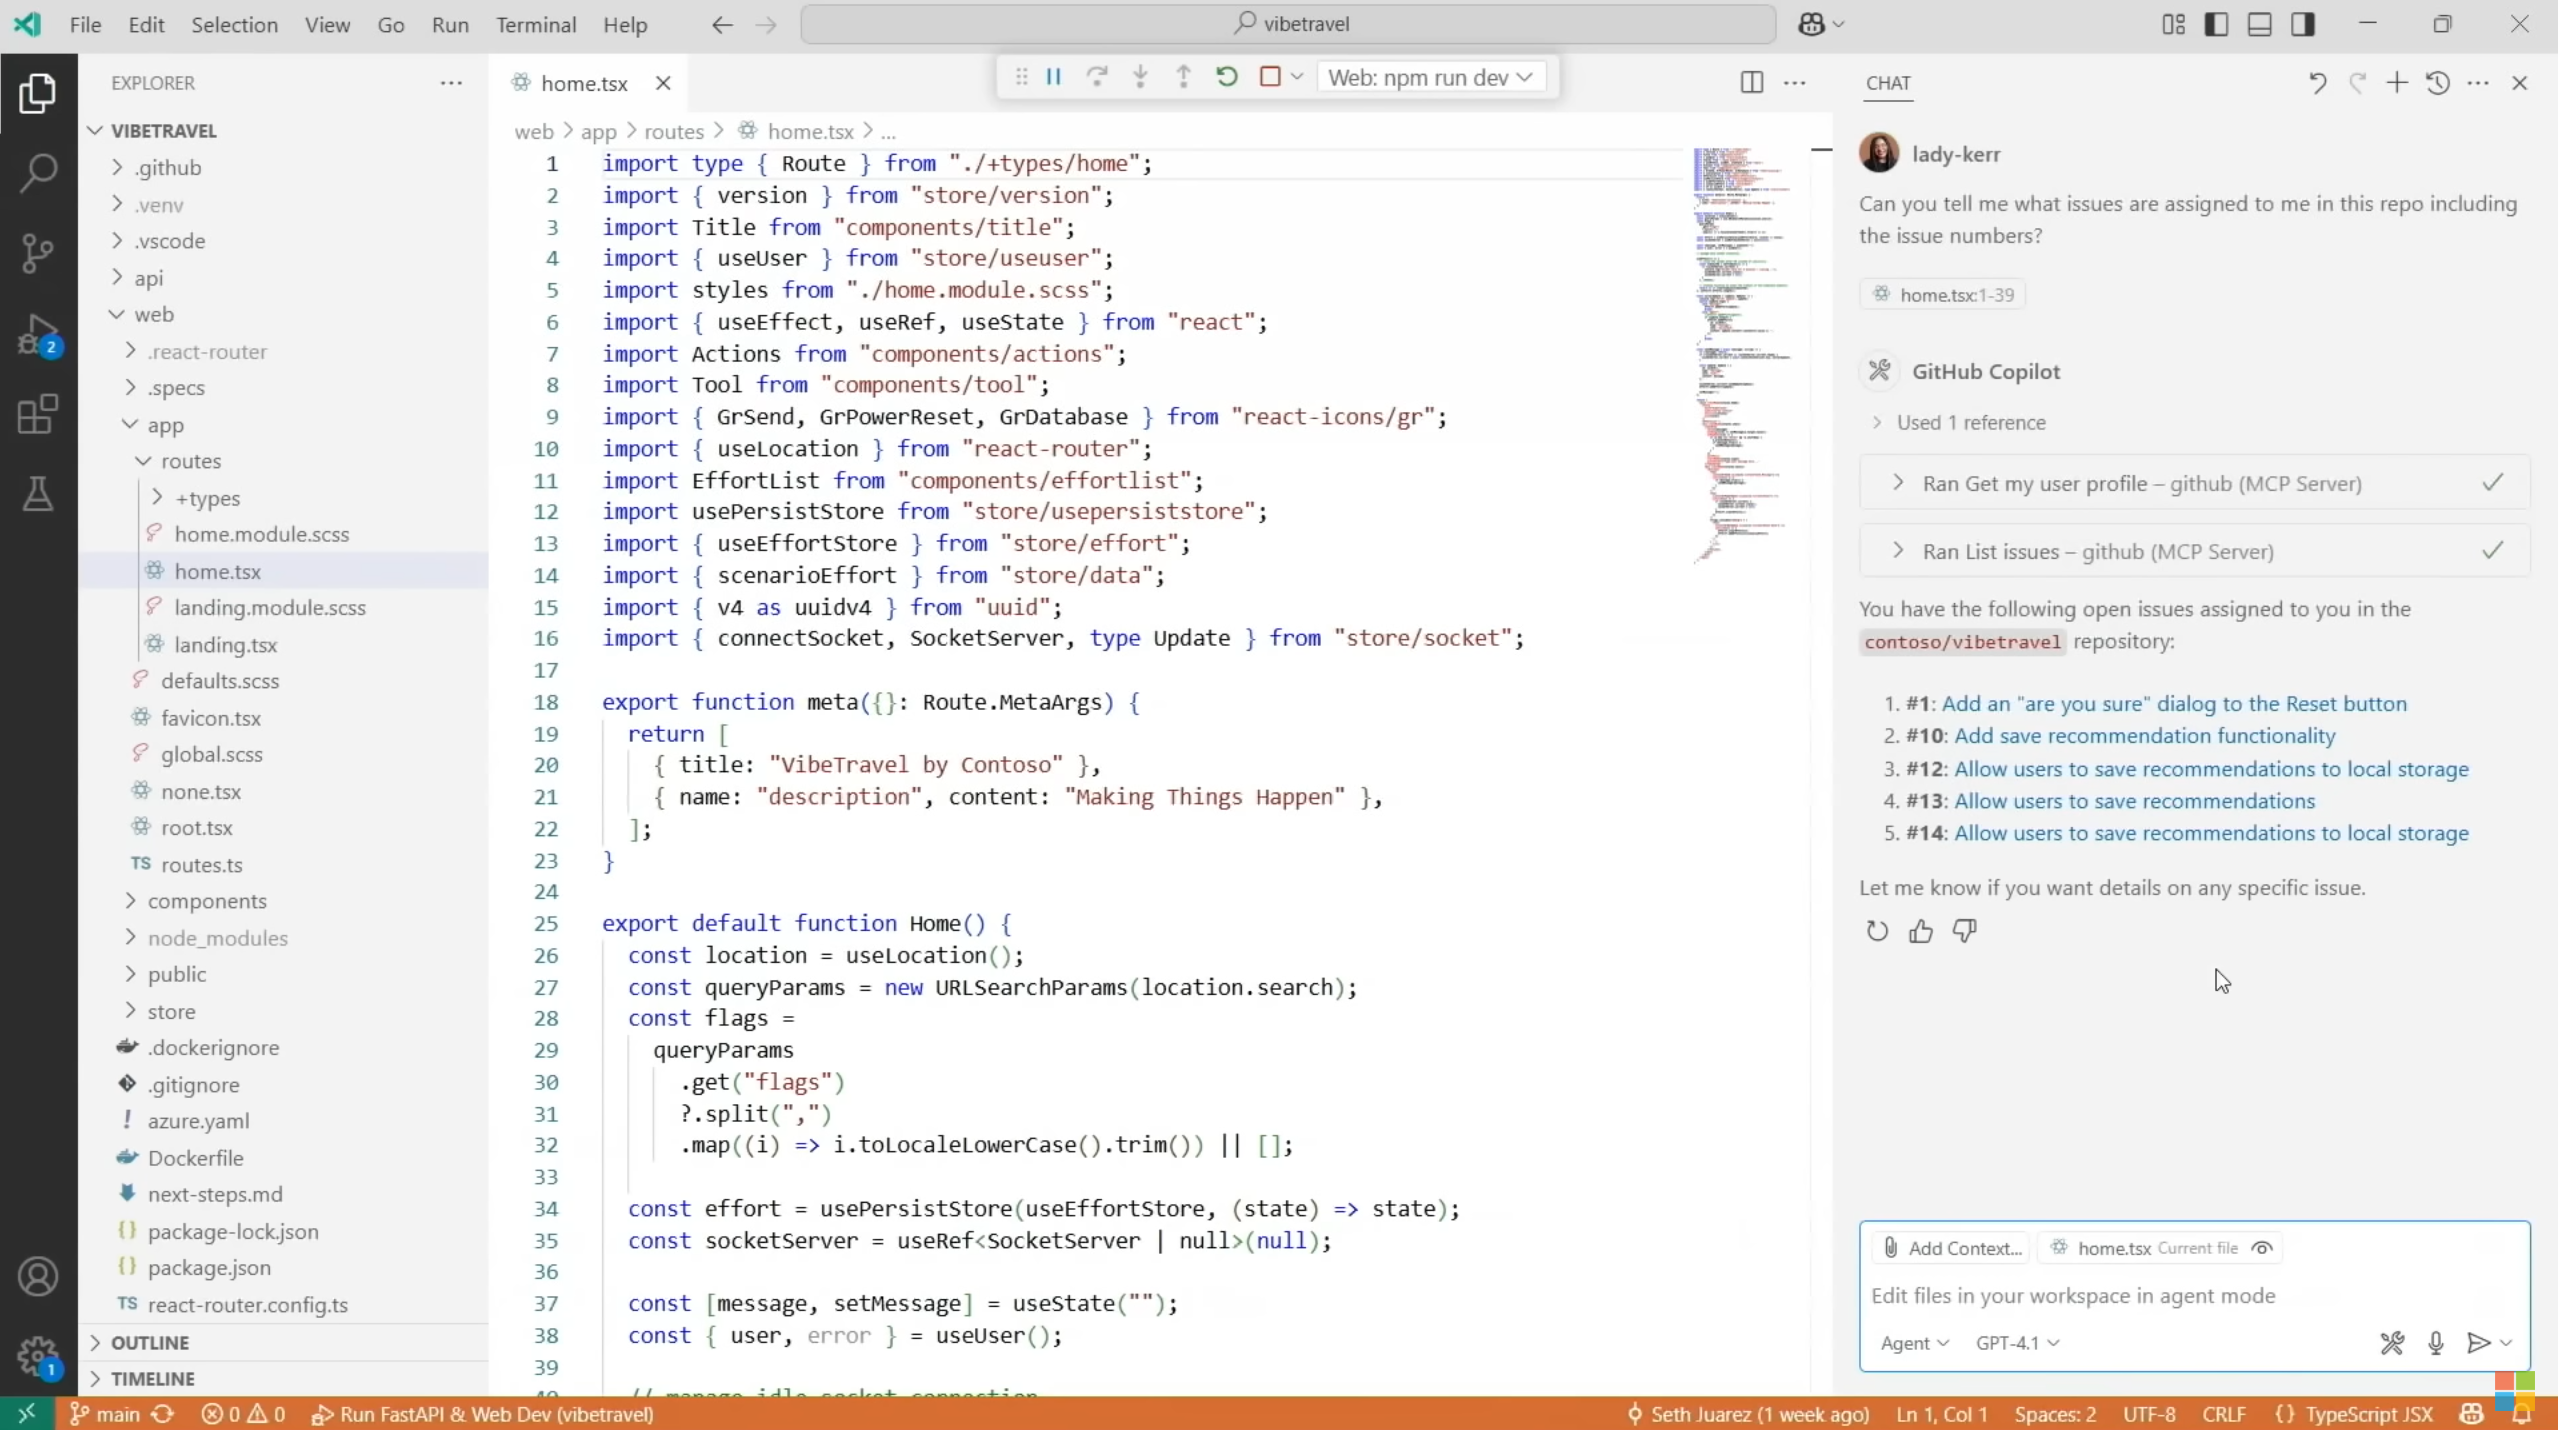Open the Testing flask view
This screenshot has height=1430, width=2558.
click(38, 494)
